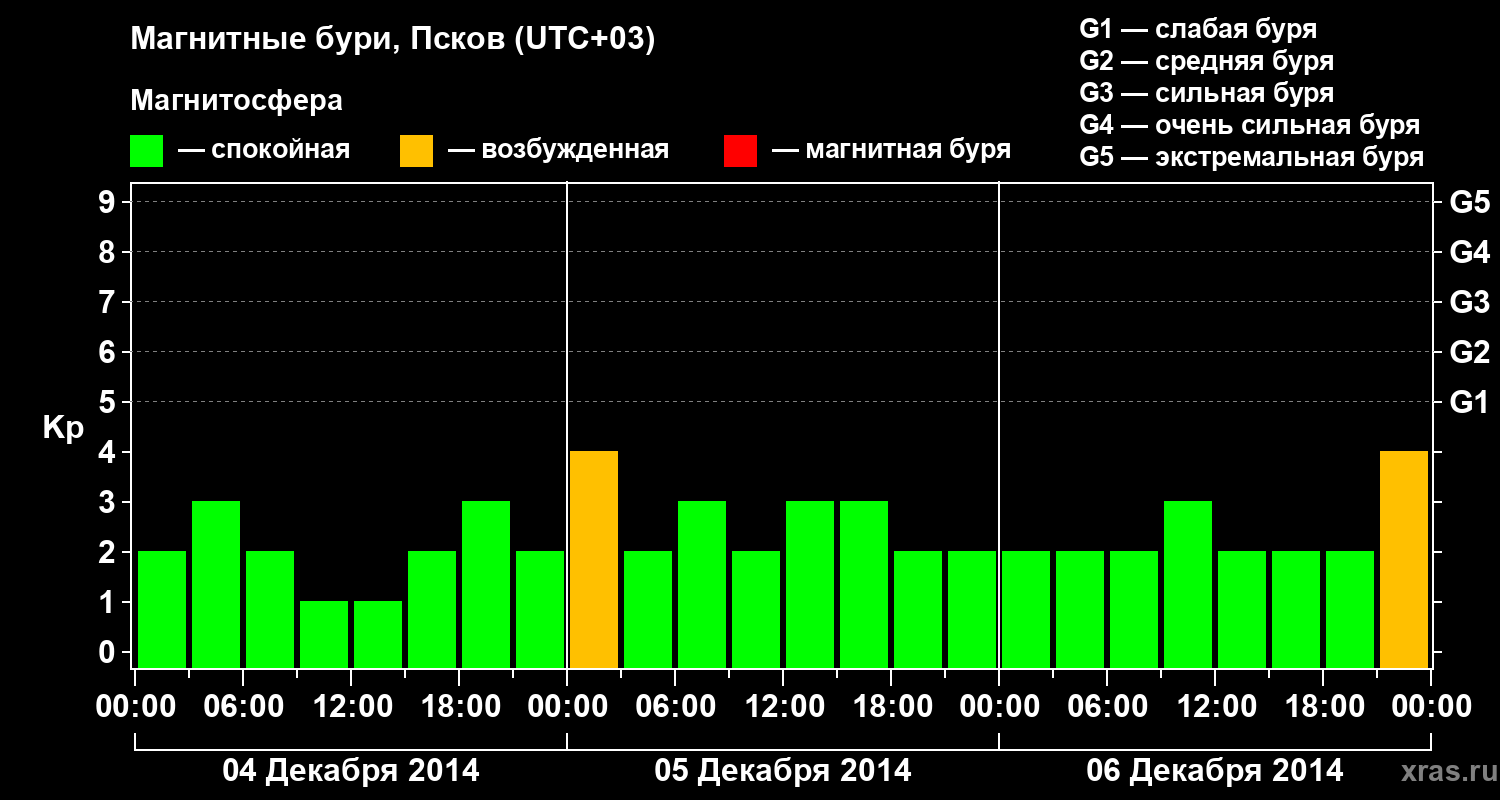Click the 05 Декабря 06:00–09:00 Kp 3 bar
Viewport: 1500px width, 800px height.
point(702,585)
